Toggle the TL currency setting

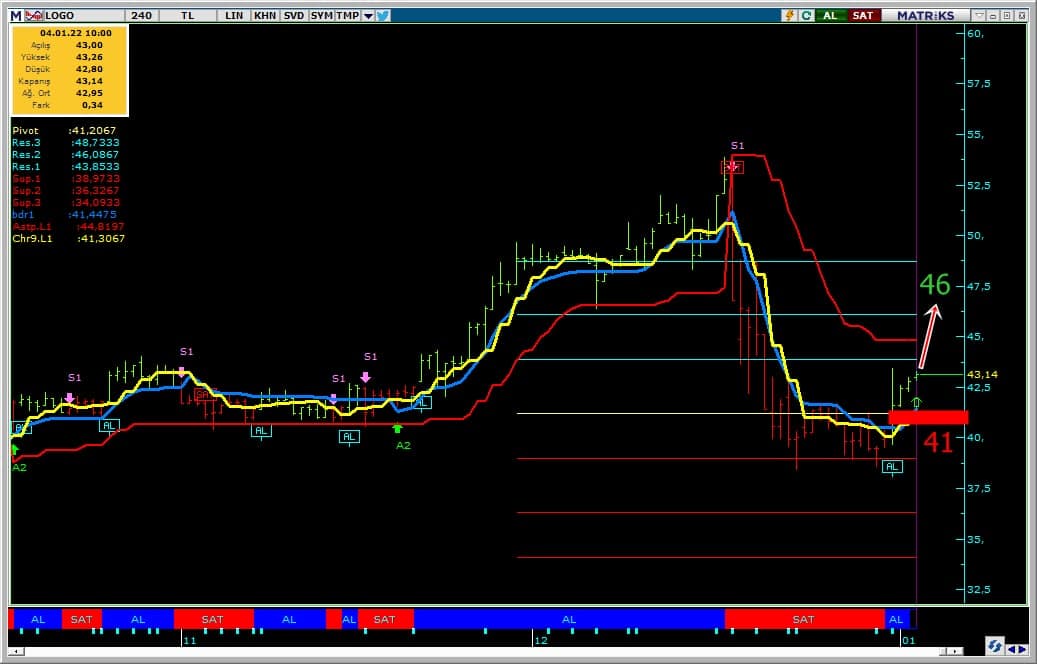click(189, 15)
